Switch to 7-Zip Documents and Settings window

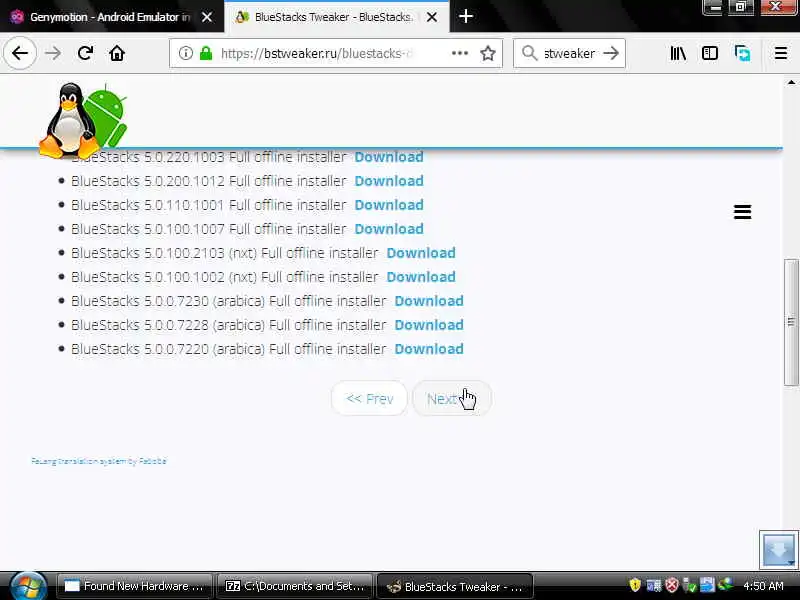click(x=295, y=586)
